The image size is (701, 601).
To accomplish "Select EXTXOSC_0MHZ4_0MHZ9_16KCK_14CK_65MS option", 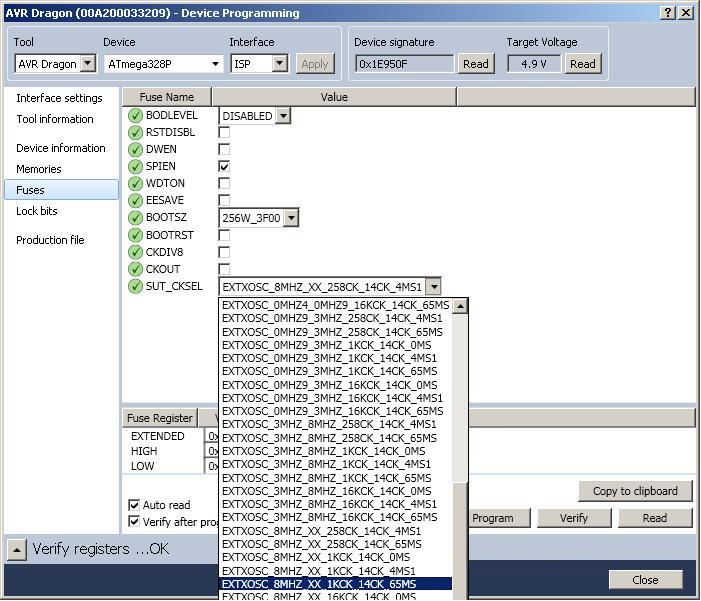I will (x=335, y=305).
